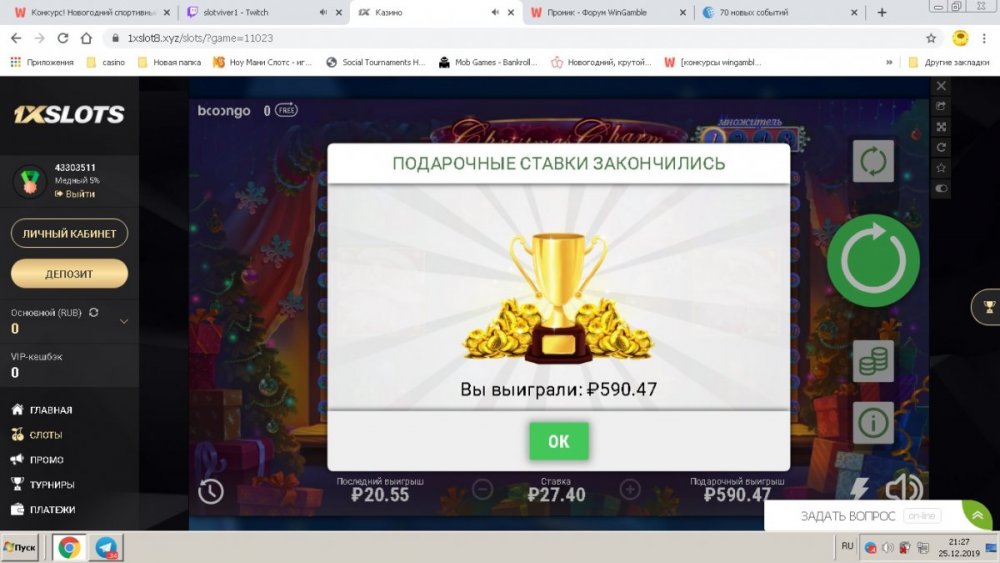This screenshot has height=563, width=1000.
Task: Refresh the main balance icon
Action: 94,312
